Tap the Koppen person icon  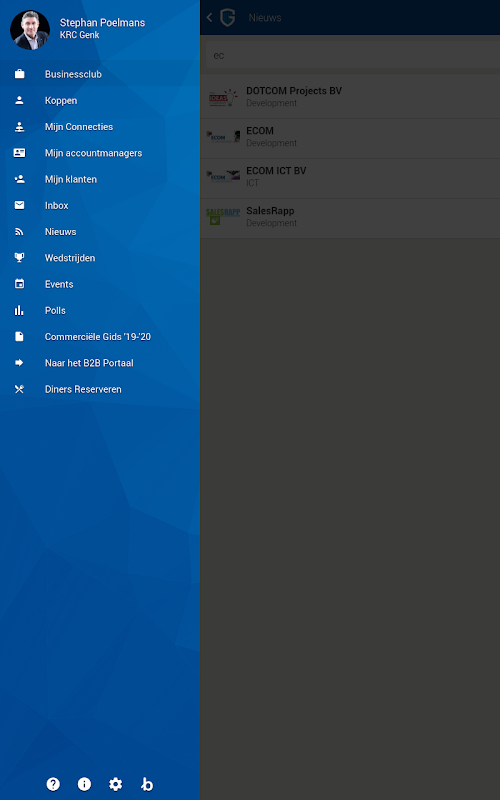point(19,101)
